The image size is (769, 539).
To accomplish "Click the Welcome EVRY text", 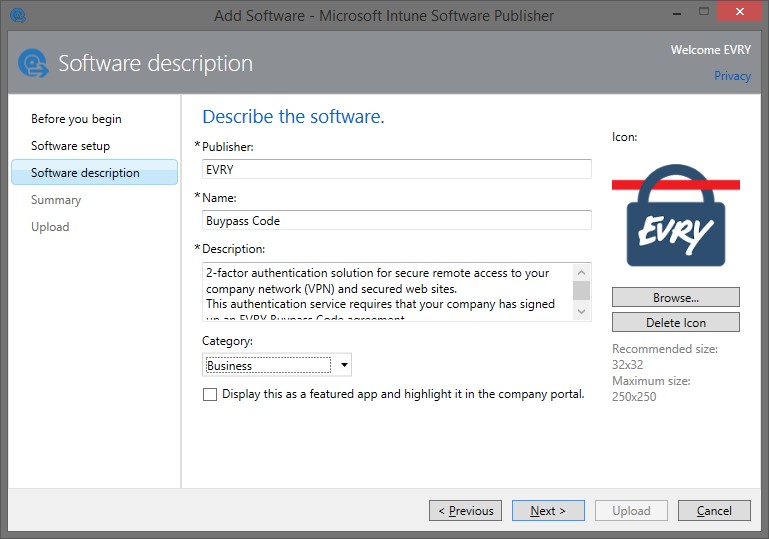I will (x=711, y=50).
